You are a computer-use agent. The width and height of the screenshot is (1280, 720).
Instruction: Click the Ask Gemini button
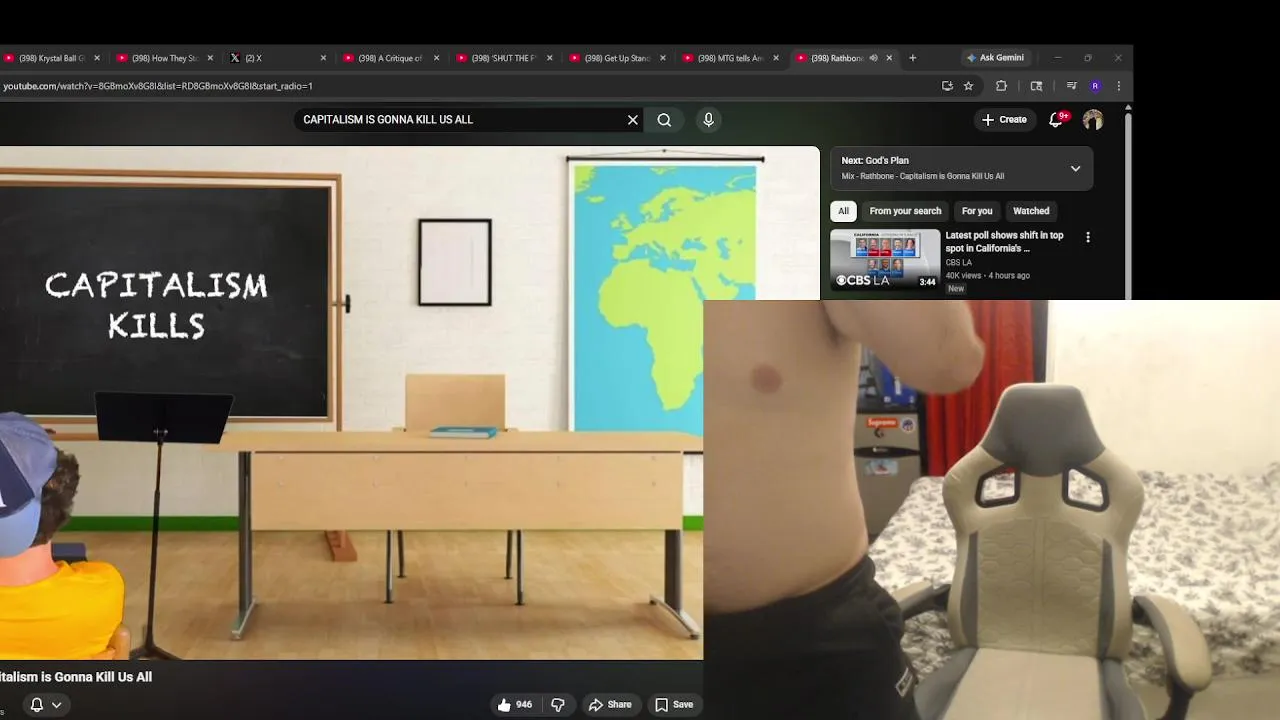(995, 58)
